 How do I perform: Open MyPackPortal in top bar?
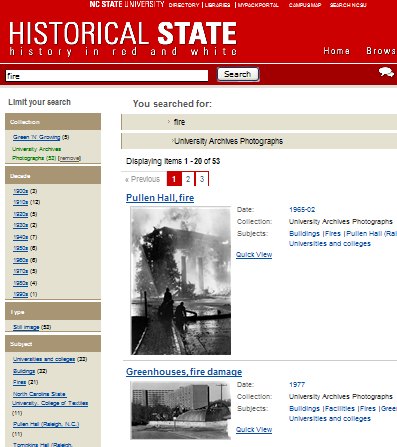tap(258, 5)
